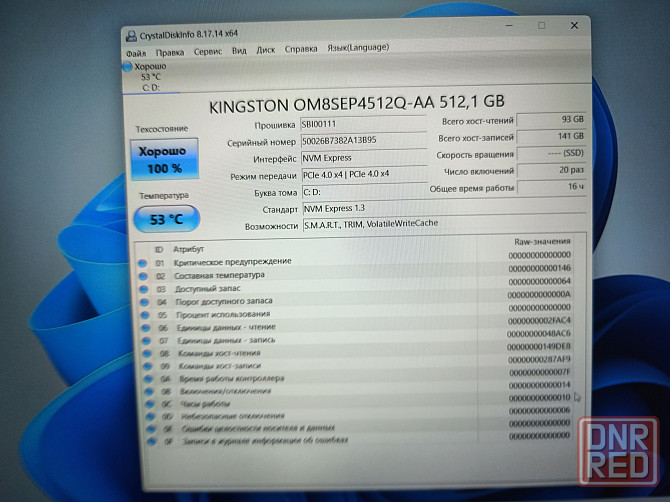Image resolution: width=670 pixels, height=502 pixels.
Task: Click the Всего хост-чтений value 93 GB
Action: [x=551, y=120]
